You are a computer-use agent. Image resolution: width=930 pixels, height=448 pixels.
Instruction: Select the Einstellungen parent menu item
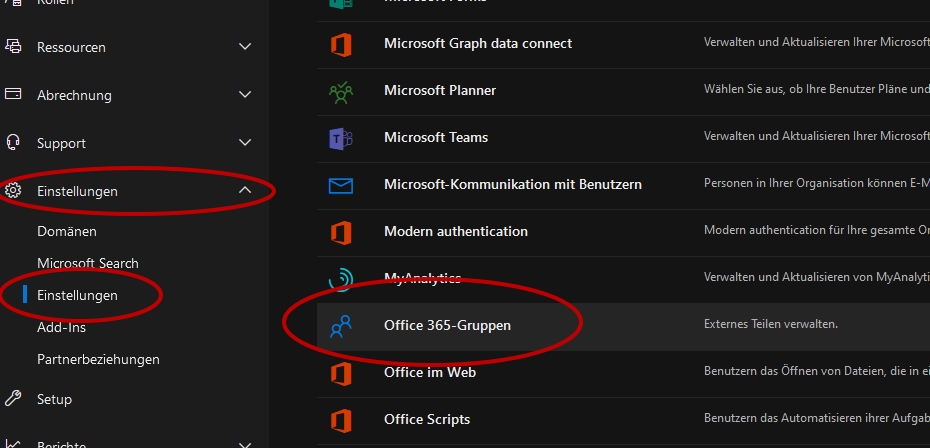[x=77, y=191]
